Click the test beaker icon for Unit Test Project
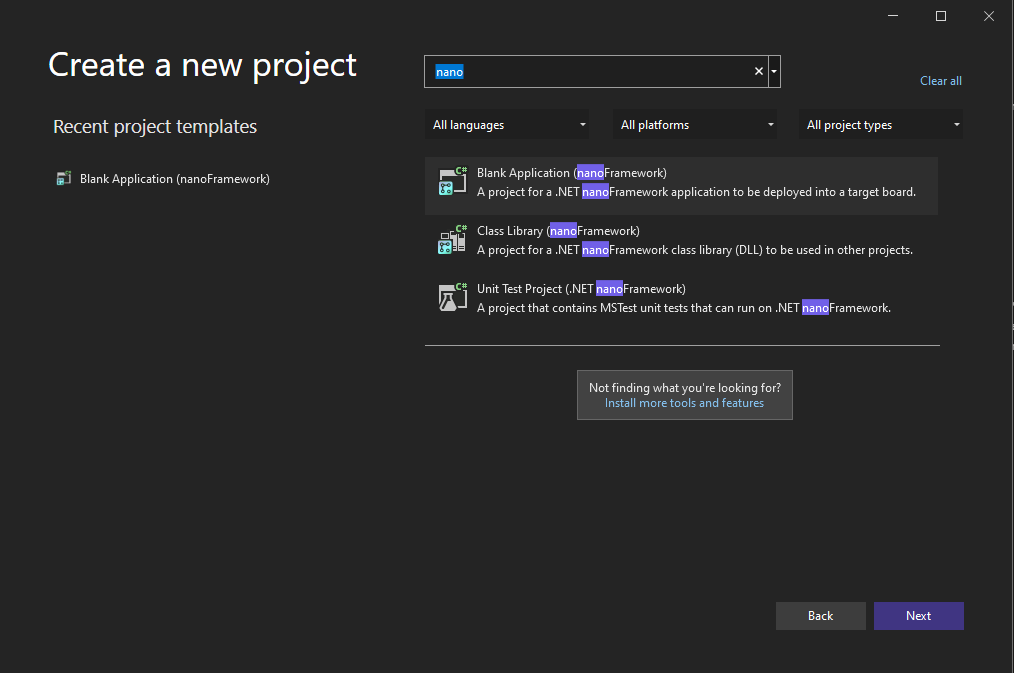The width and height of the screenshot is (1014, 673). (x=452, y=297)
